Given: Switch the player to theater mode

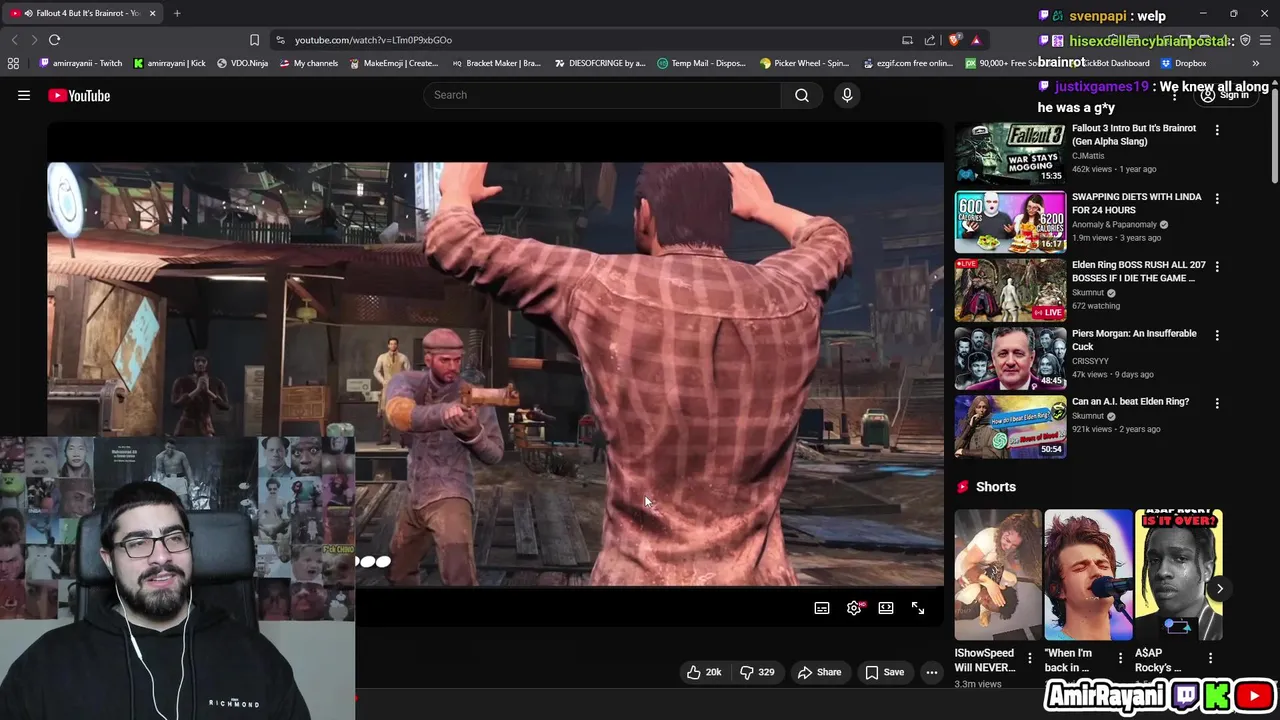Looking at the screenshot, I should 886,608.
